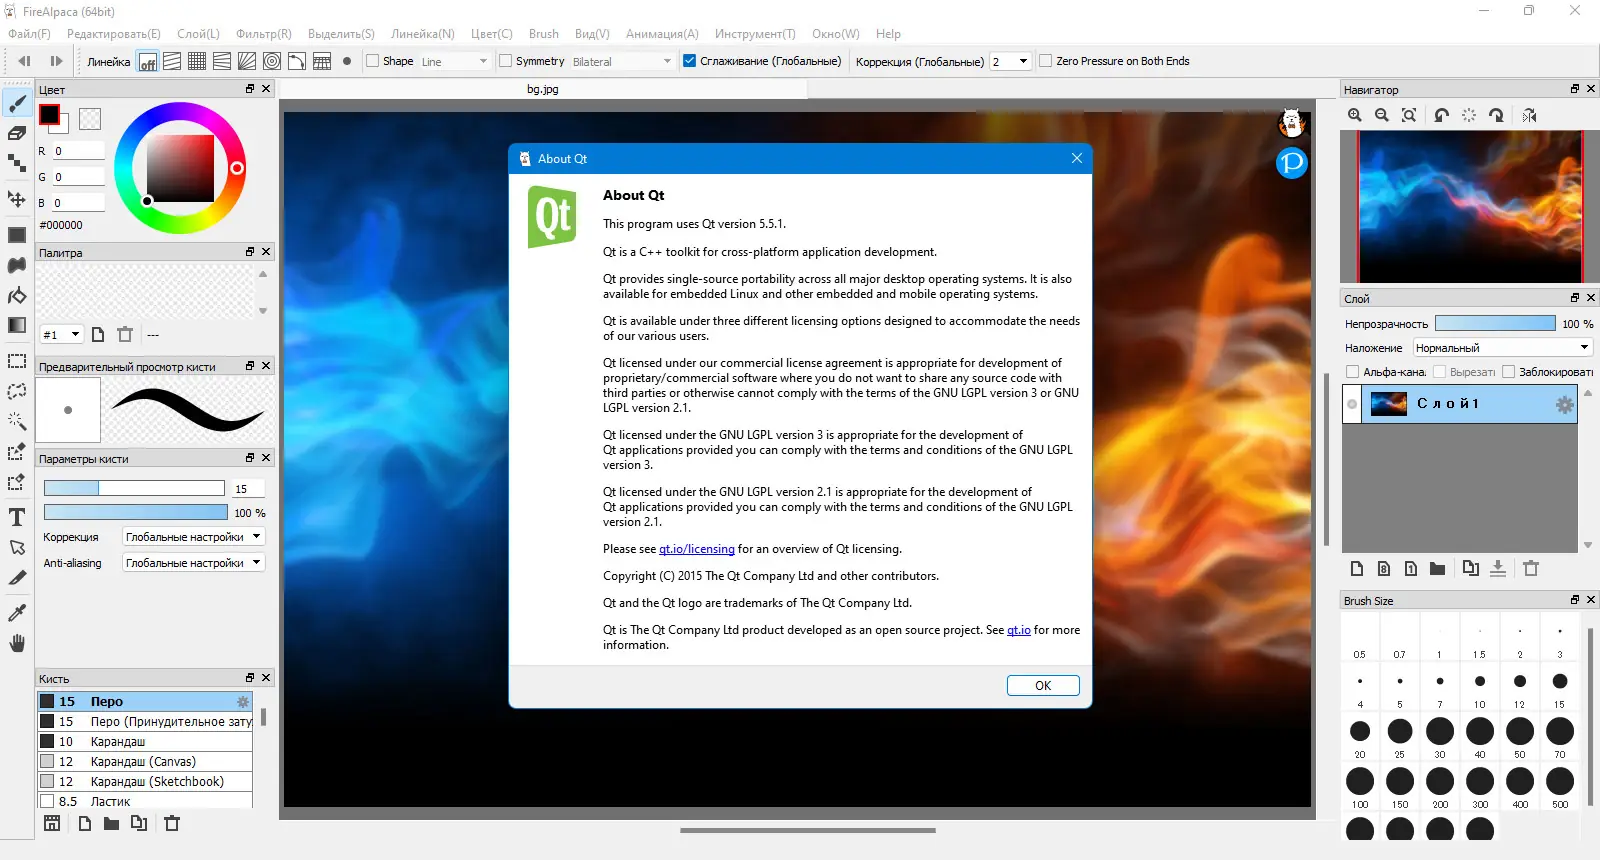Check Zero Pressure on Both Ends
The width and height of the screenshot is (1600, 860).
[1046, 61]
